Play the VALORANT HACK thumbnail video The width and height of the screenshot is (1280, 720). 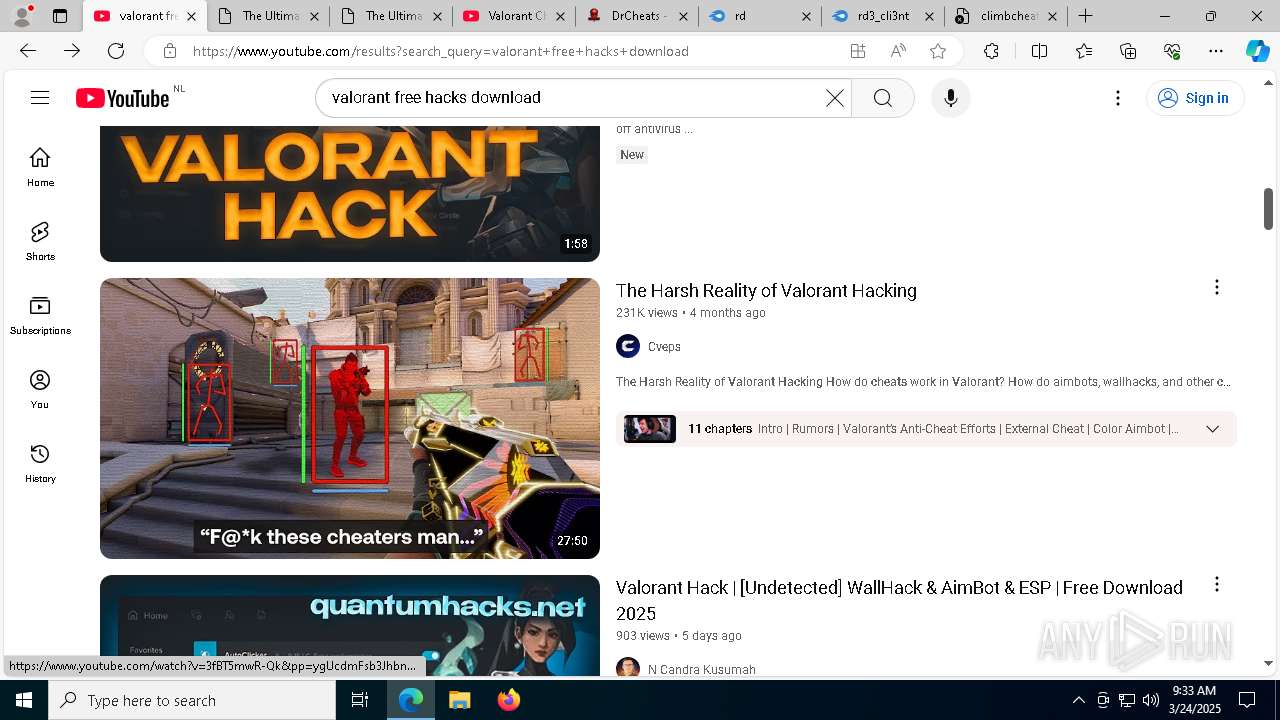coord(350,194)
